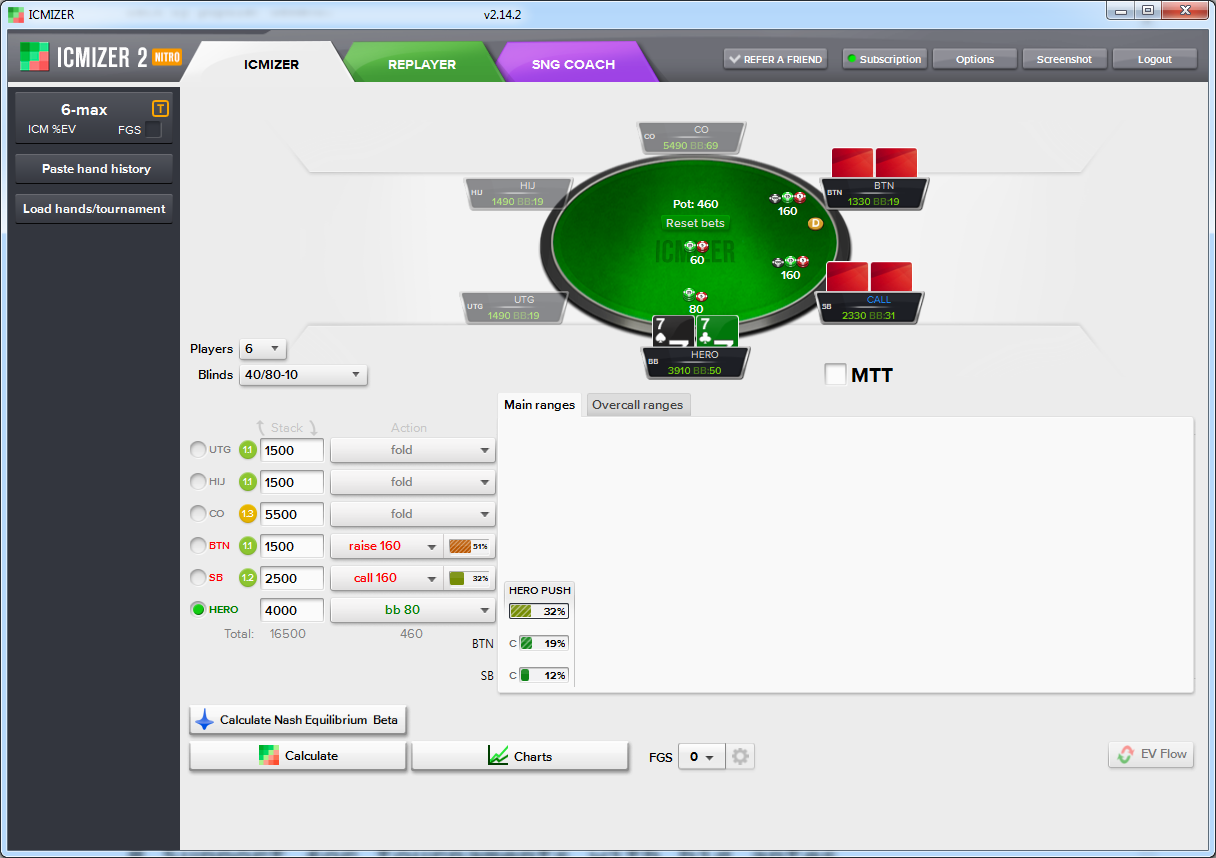
Task: Click the Nash Equilibrium star icon
Action: (204, 720)
